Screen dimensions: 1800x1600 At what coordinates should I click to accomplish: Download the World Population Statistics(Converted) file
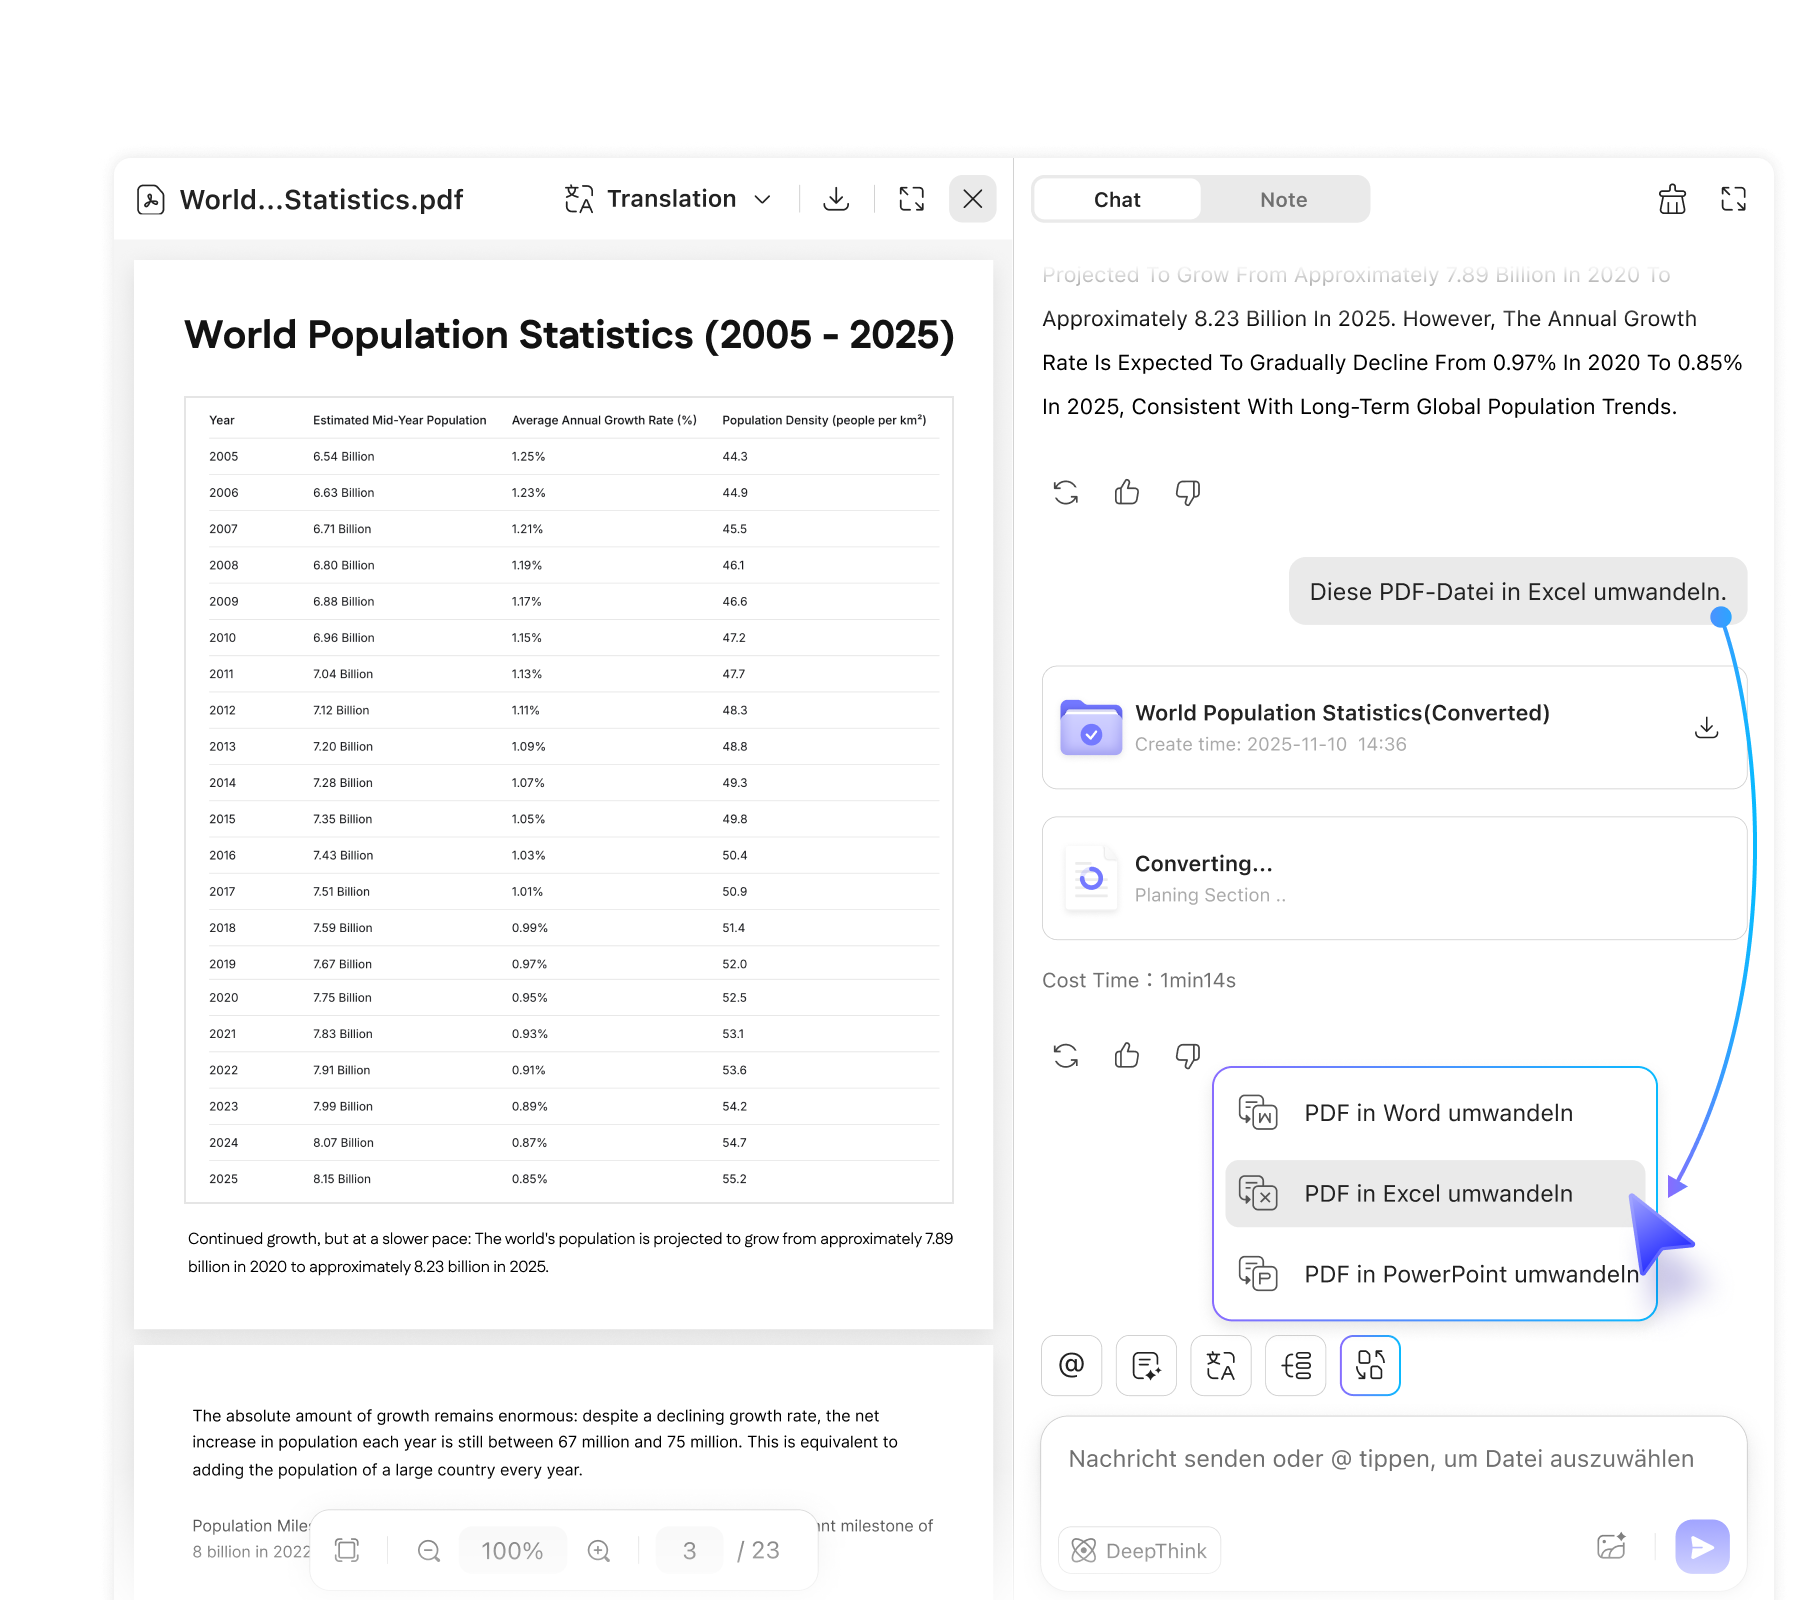coord(1706,727)
